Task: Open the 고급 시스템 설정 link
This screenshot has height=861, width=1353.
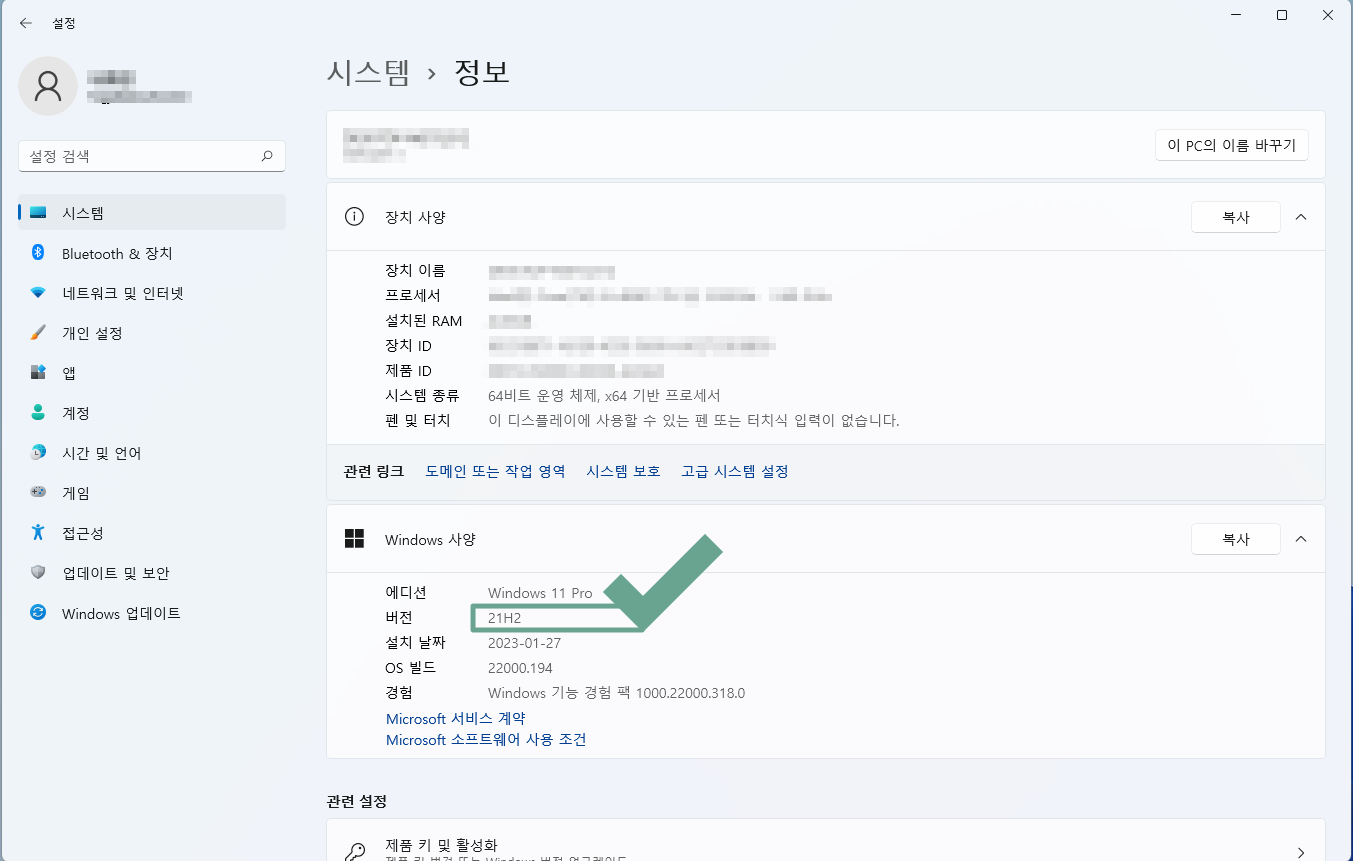Action: 734,470
